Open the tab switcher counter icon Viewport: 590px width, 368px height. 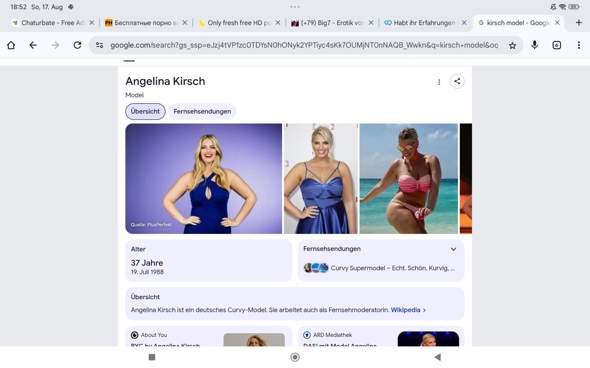(x=557, y=45)
